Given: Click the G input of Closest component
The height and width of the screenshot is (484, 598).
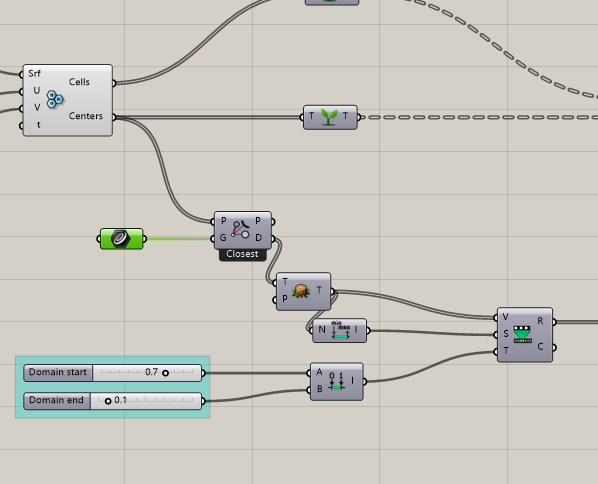Looking at the screenshot, I should [x=223, y=238].
